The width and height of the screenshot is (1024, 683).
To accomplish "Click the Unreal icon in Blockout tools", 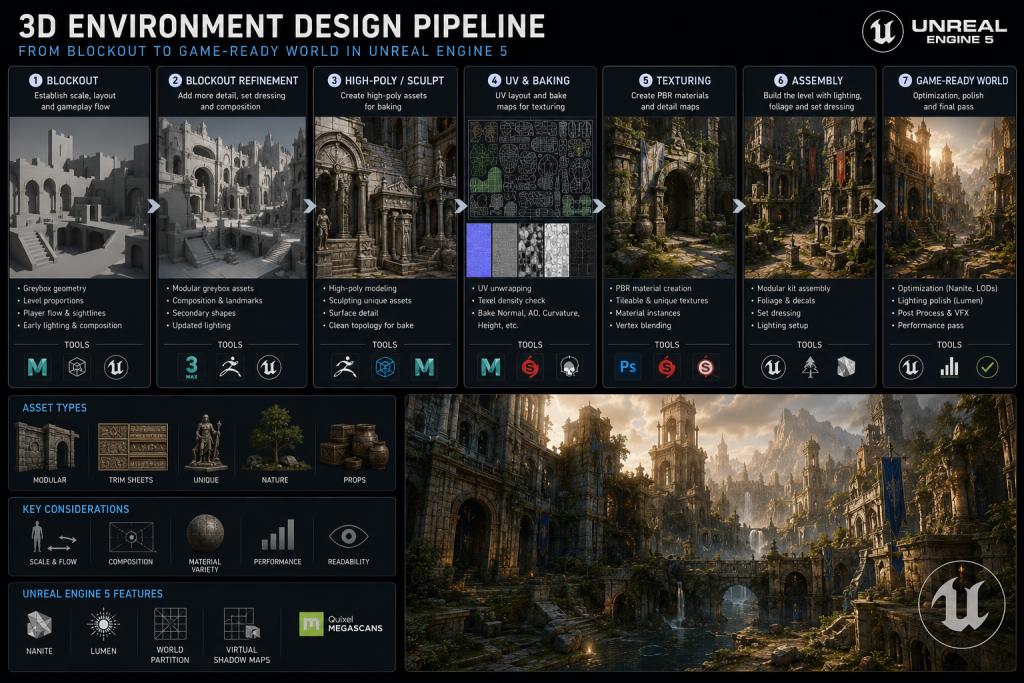I will [116, 367].
